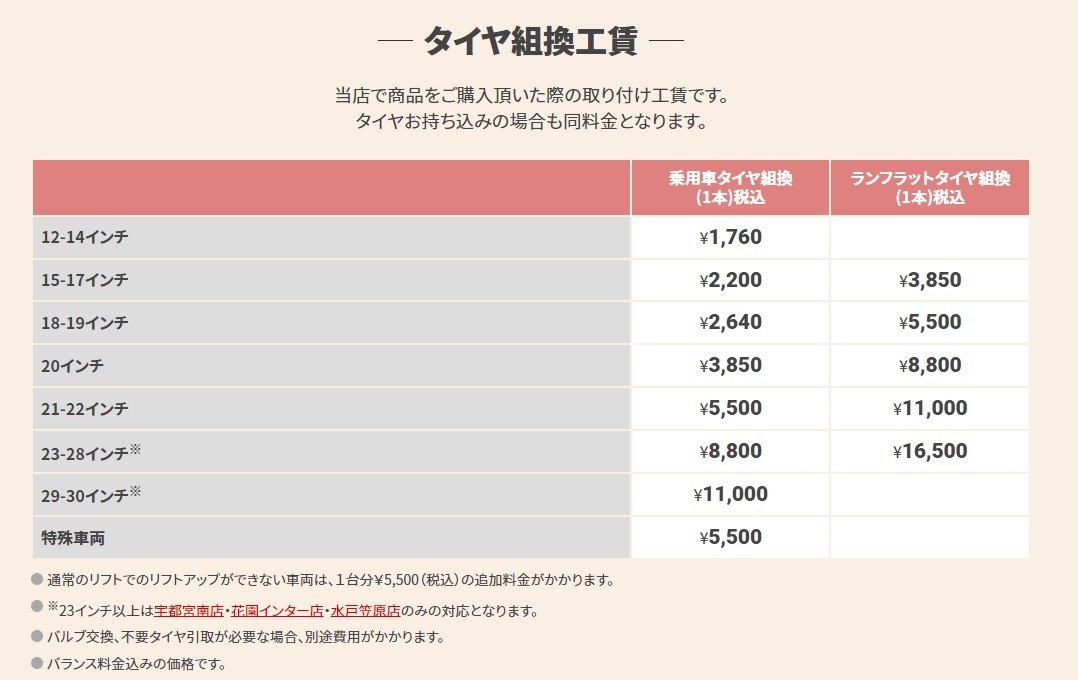Viewport: 1078px width, 680px height.
Task: Click the バランス料金込みの価格です note
Action: (x=136, y=663)
